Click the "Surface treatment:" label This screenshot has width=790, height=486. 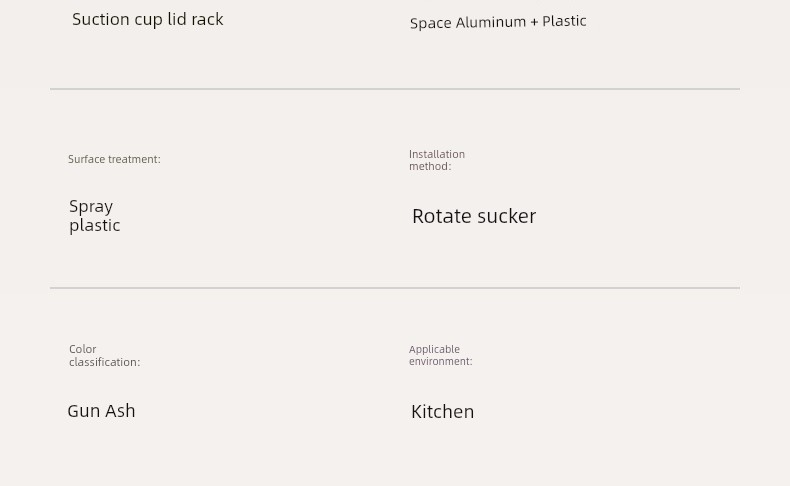(x=114, y=159)
